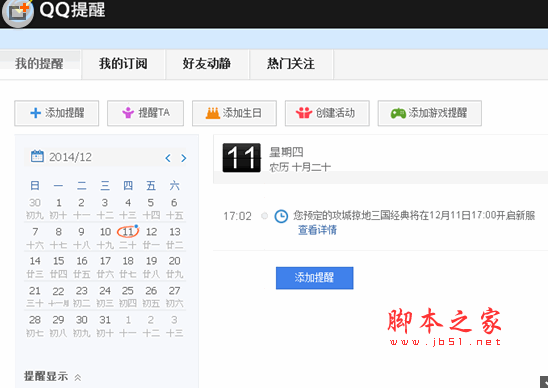The image size is (548, 388).
Task: Click the blue clock icon on reminder
Action: pyautogui.click(x=281, y=216)
